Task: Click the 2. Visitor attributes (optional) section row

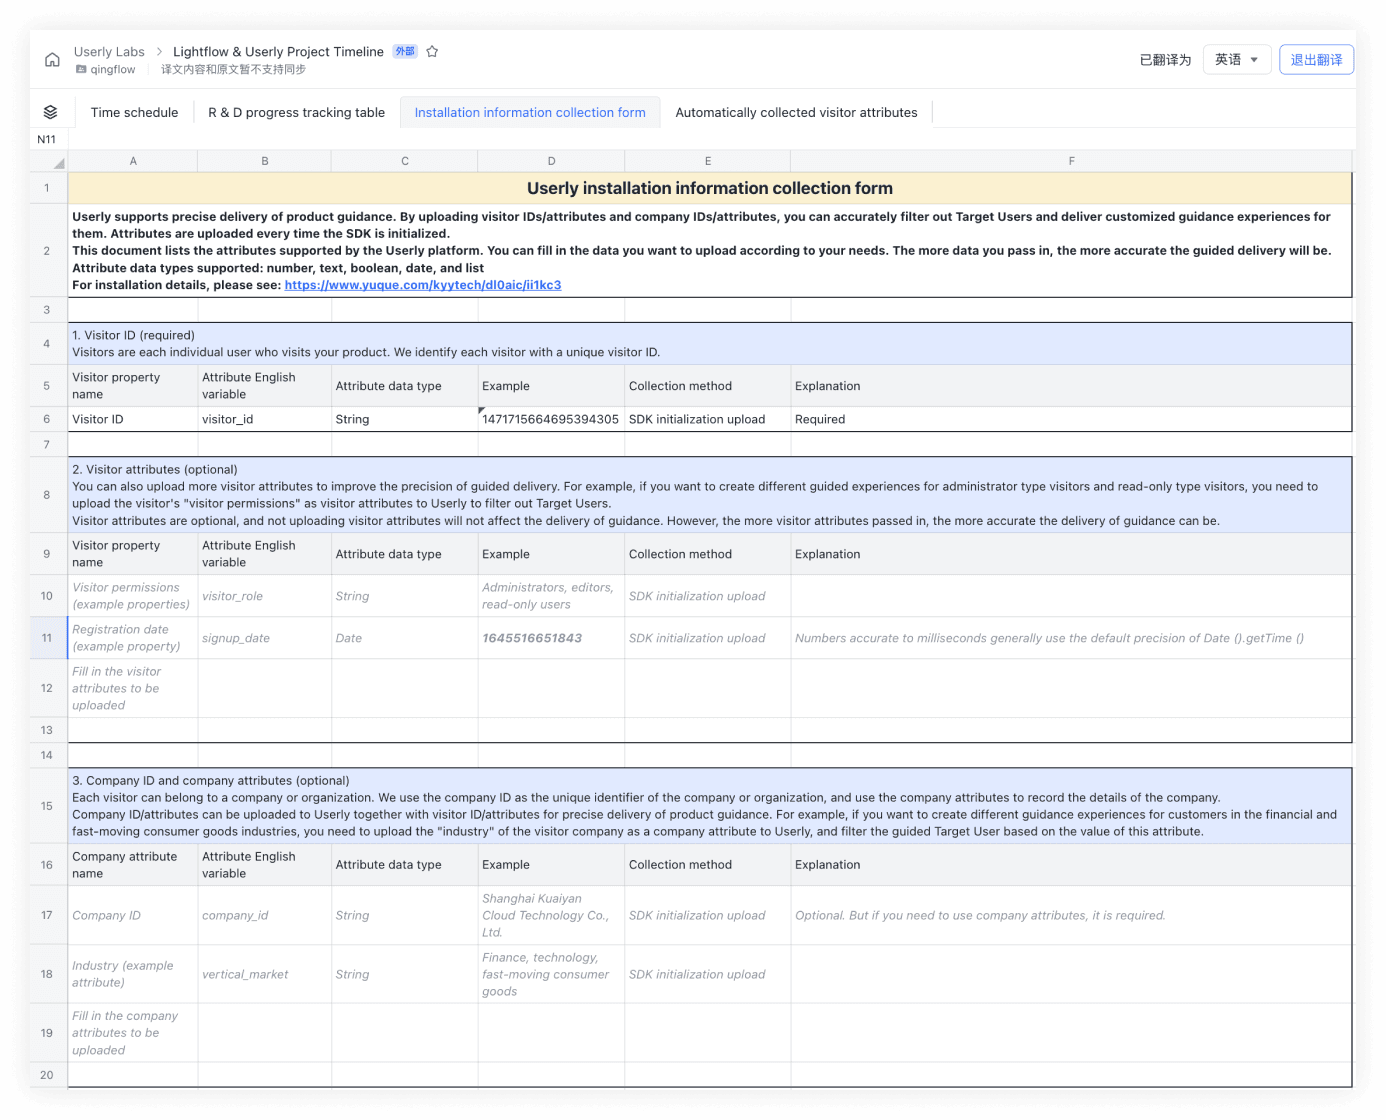Action: pos(710,495)
